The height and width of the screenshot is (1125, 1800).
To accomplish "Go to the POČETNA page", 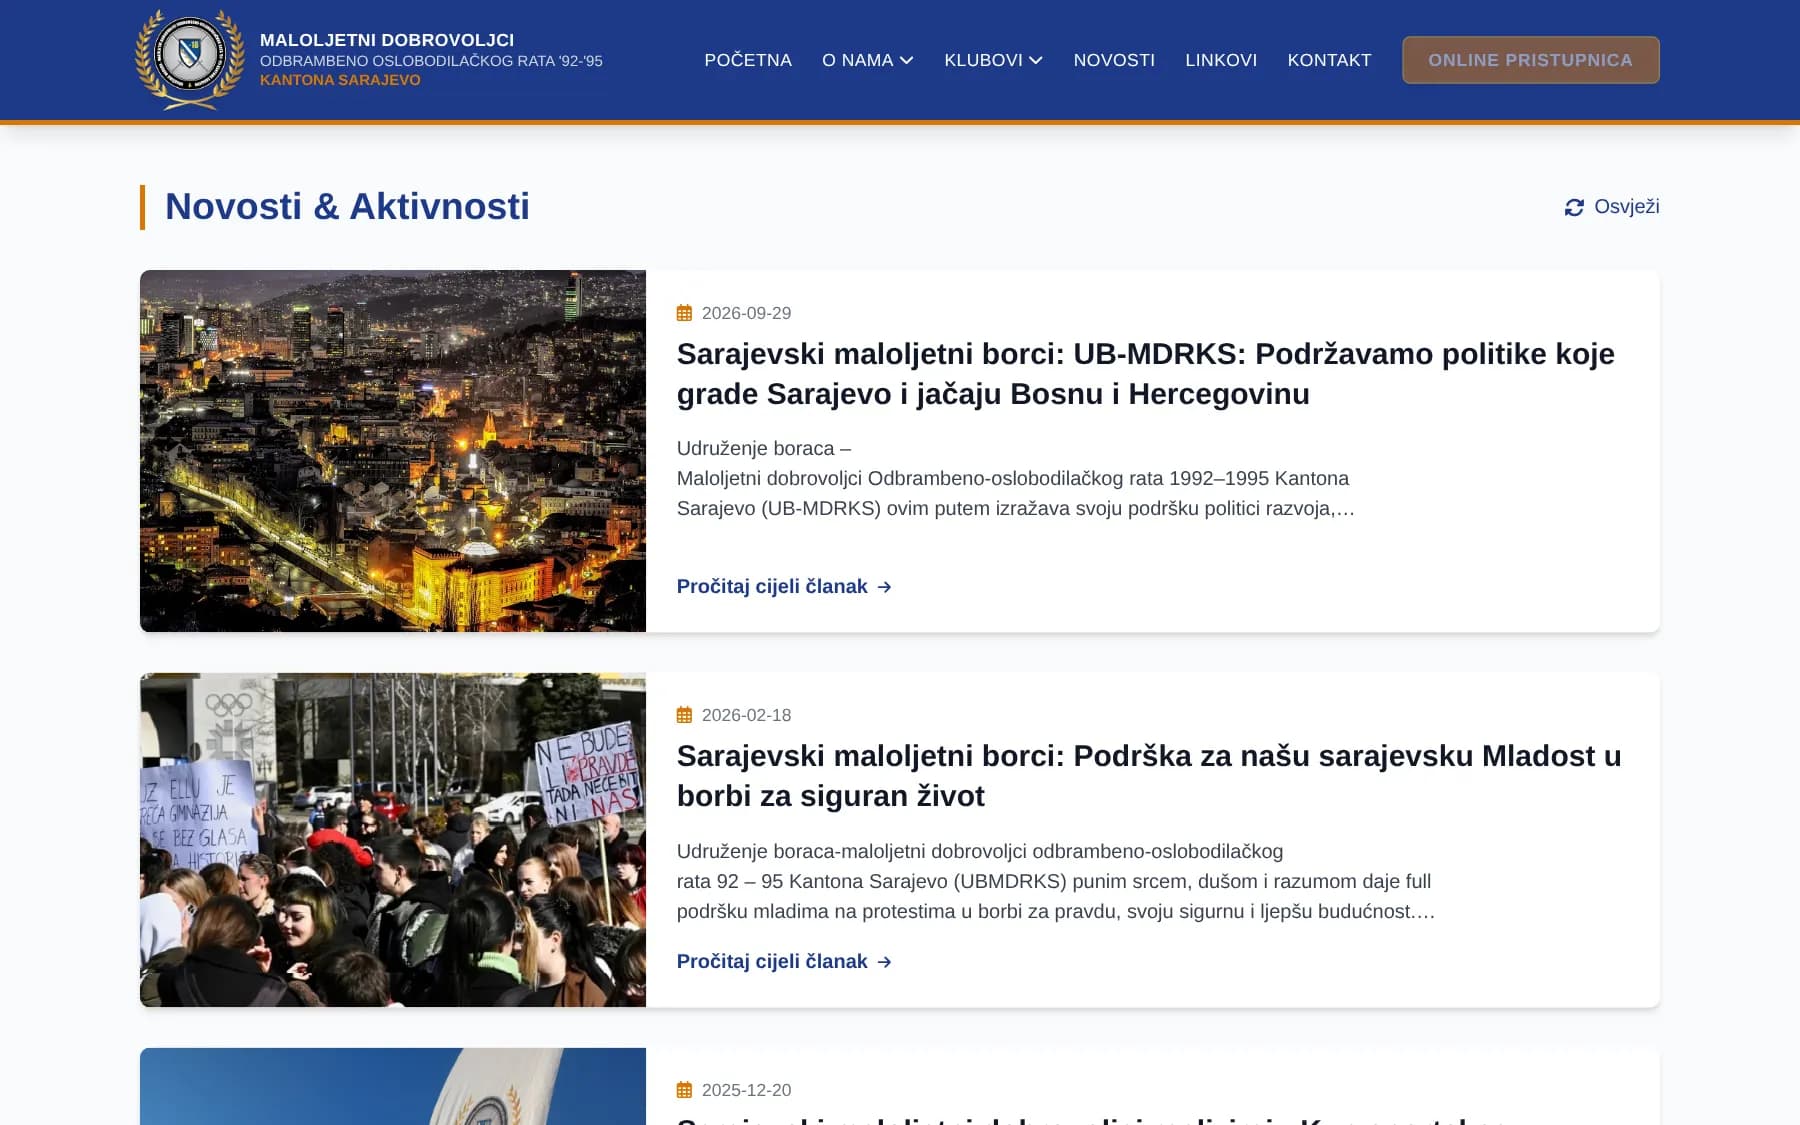I will point(748,60).
